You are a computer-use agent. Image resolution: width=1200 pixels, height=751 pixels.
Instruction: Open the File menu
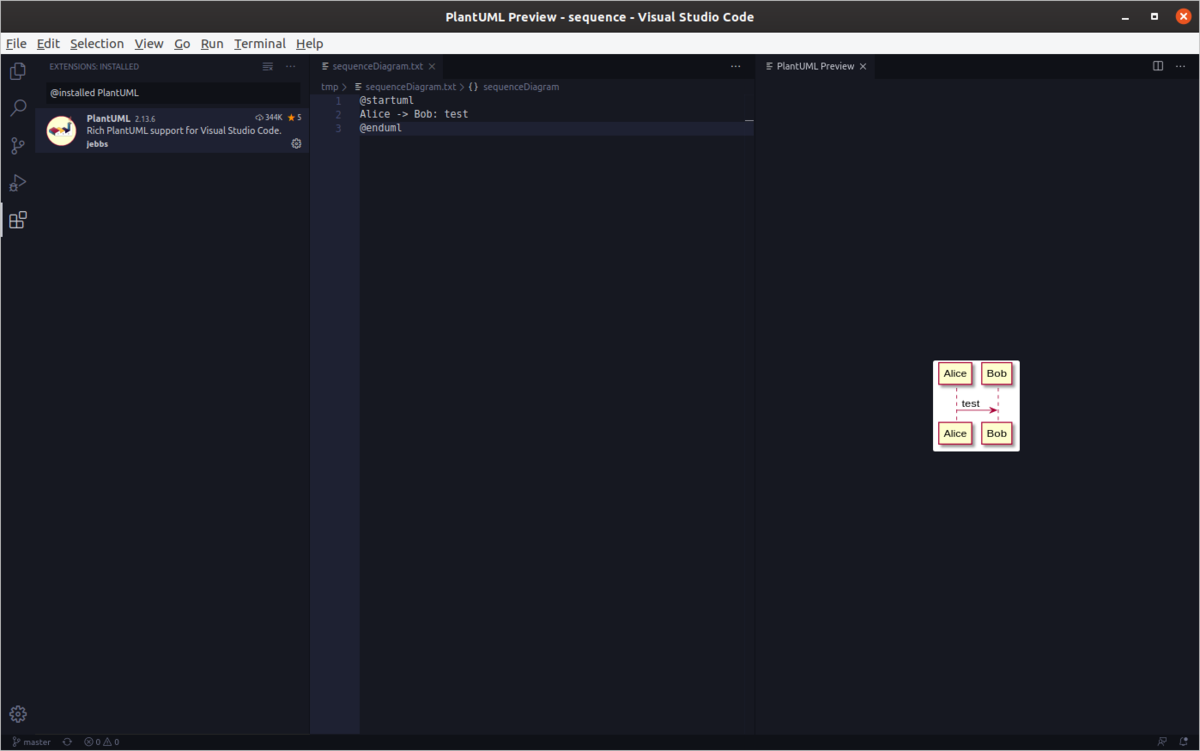16,44
